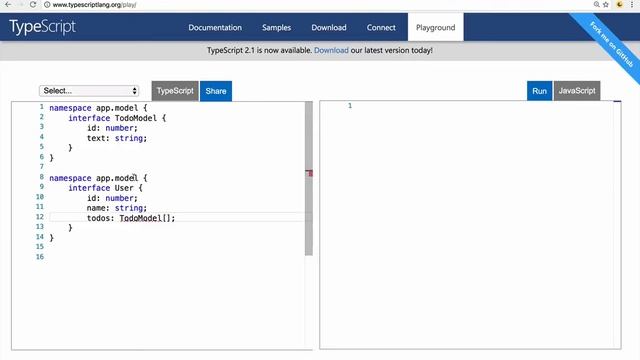
Task: Click 'interface TodoModel {' on line 2
Action: click(117, 118)
